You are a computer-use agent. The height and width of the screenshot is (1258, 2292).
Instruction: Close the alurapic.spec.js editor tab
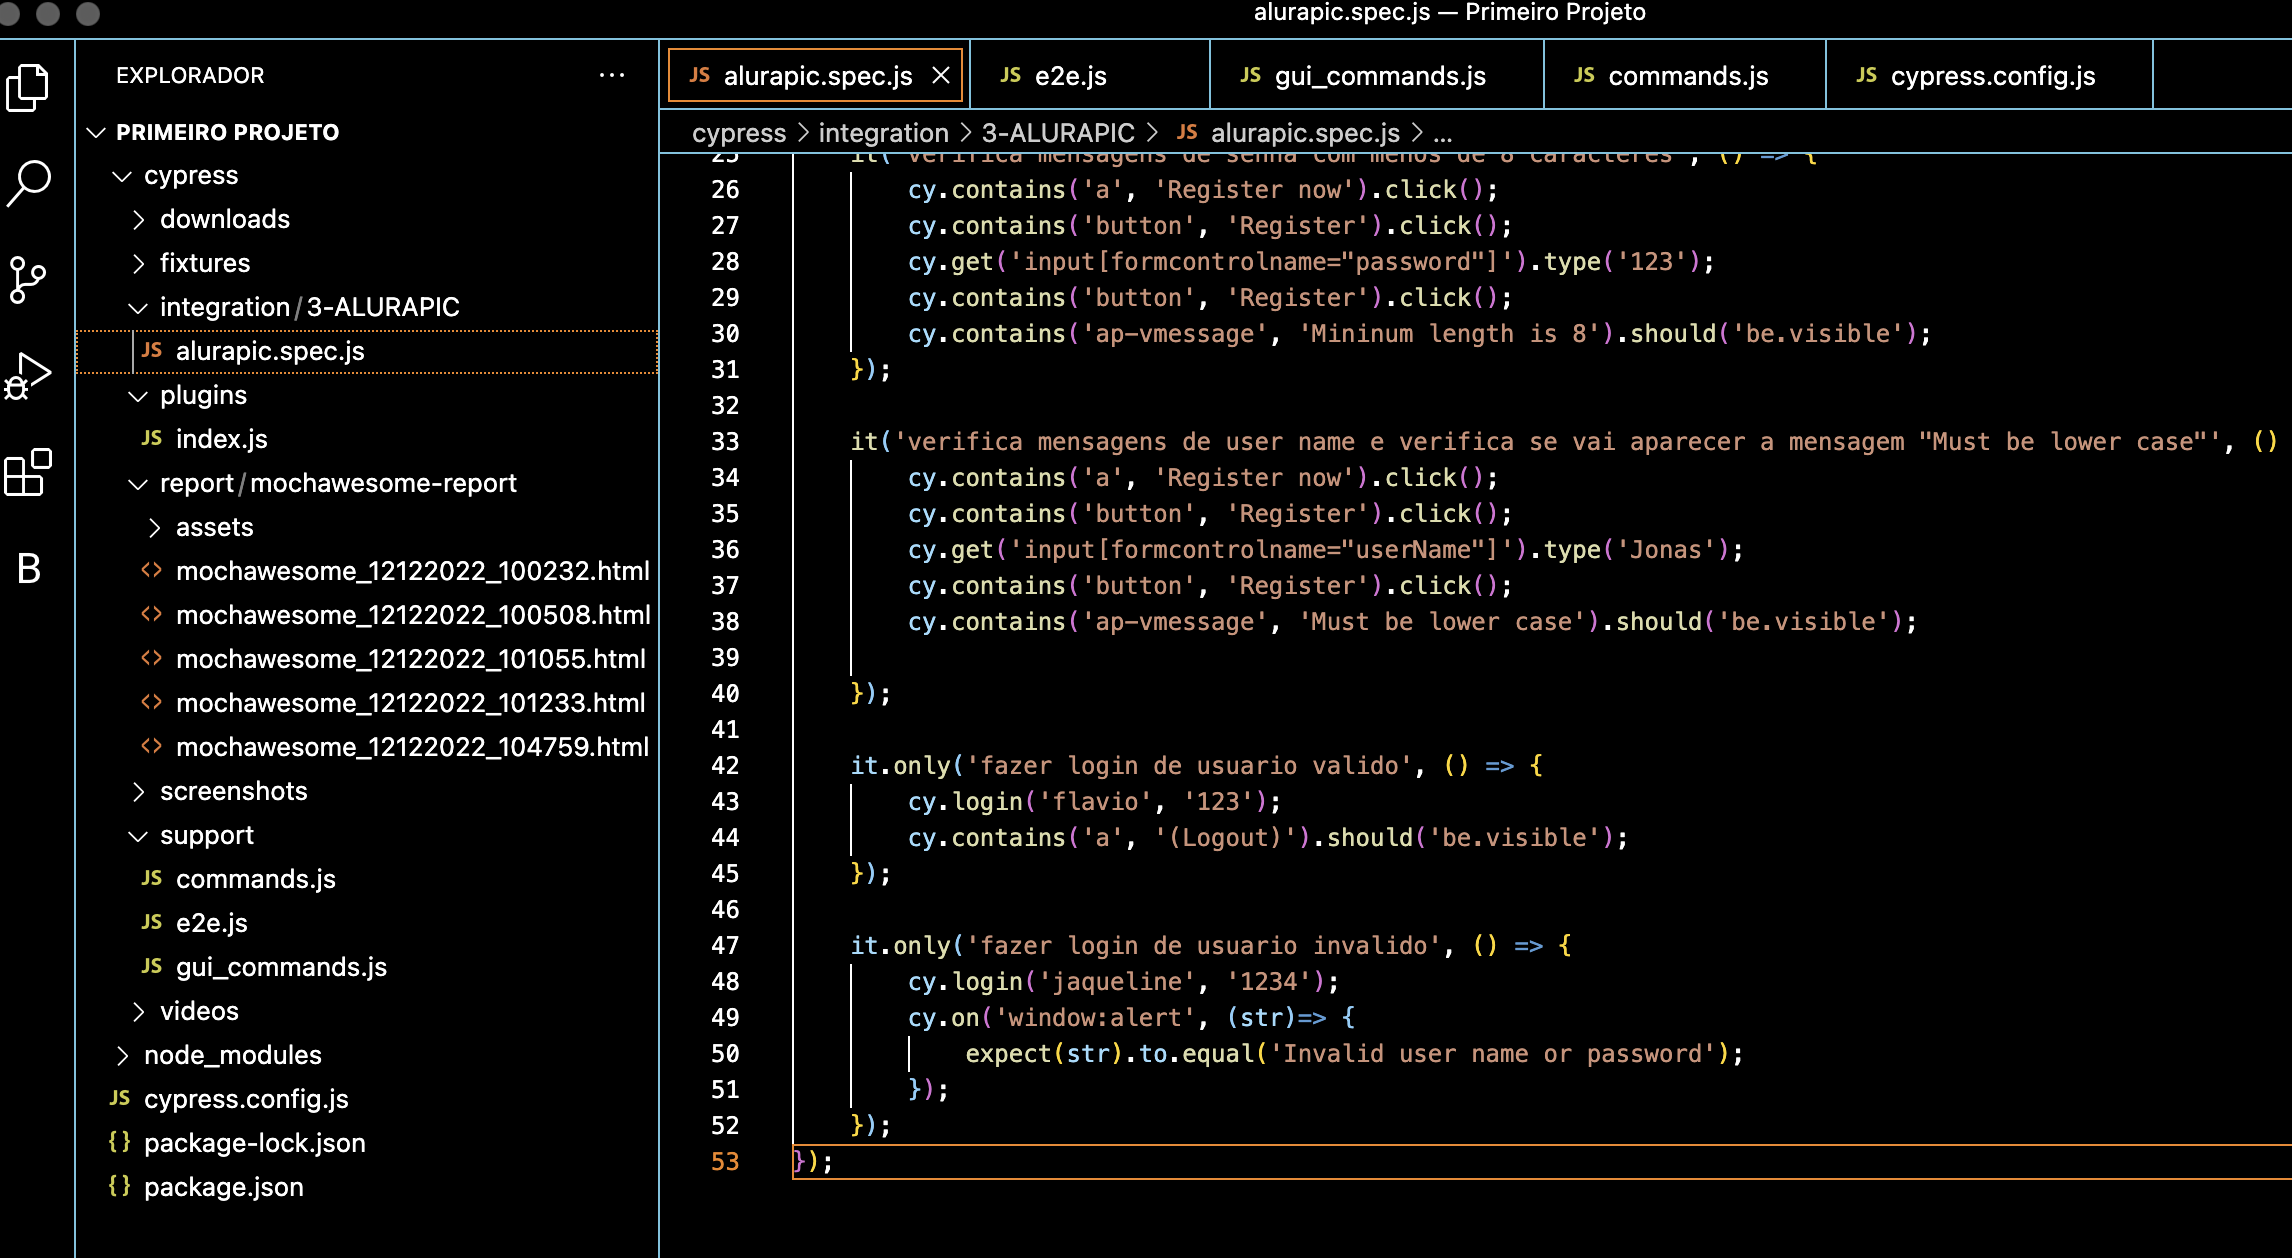(940, 76)
